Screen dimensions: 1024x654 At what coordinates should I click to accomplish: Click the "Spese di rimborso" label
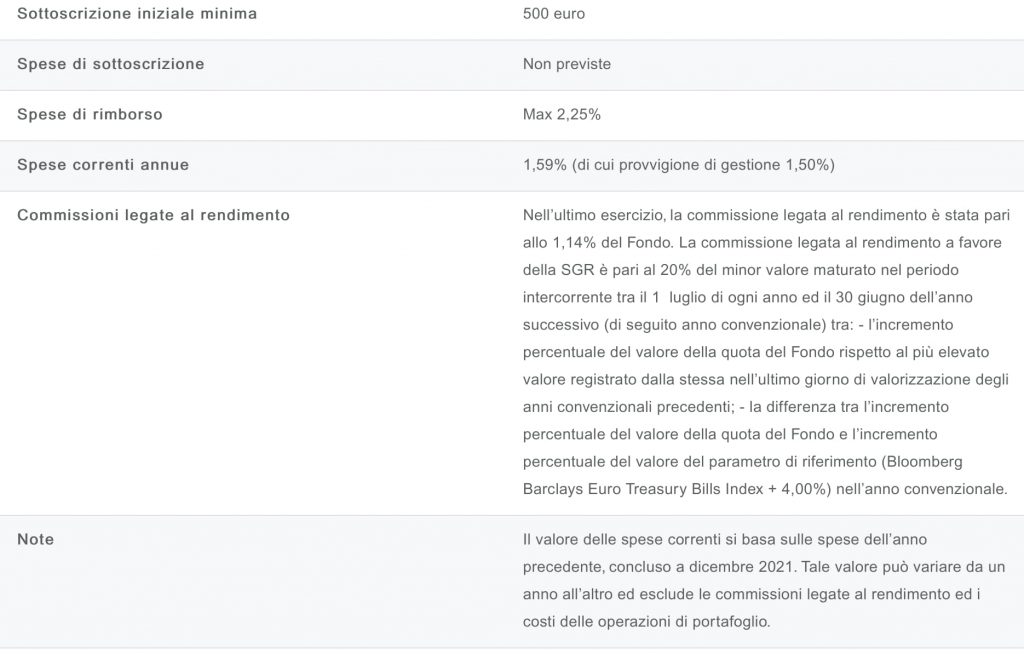90,114
